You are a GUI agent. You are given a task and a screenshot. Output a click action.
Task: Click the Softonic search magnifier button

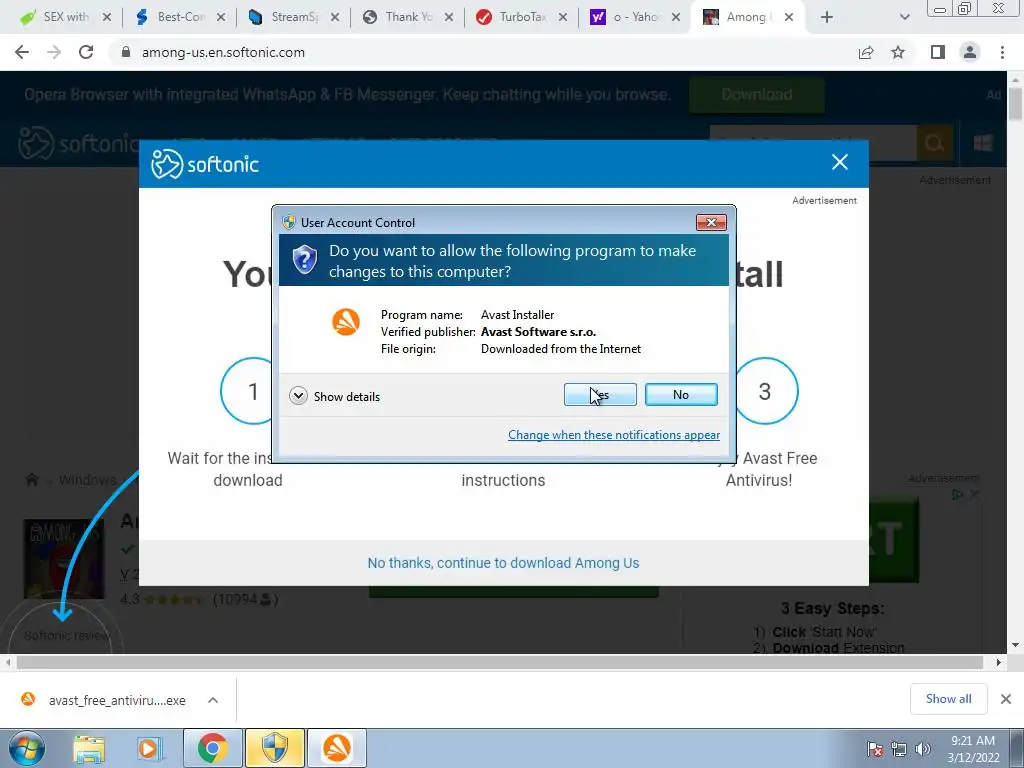click(x=935, y=142)
